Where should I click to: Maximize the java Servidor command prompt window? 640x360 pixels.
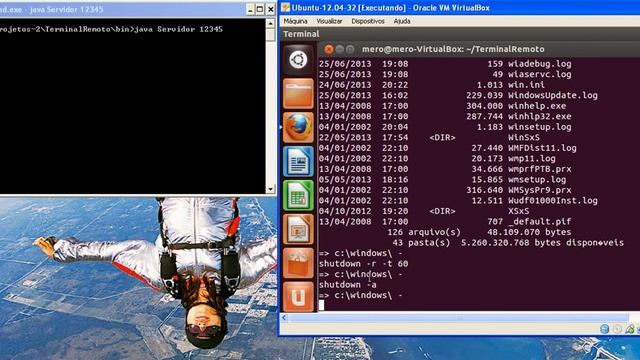point(260,9)
